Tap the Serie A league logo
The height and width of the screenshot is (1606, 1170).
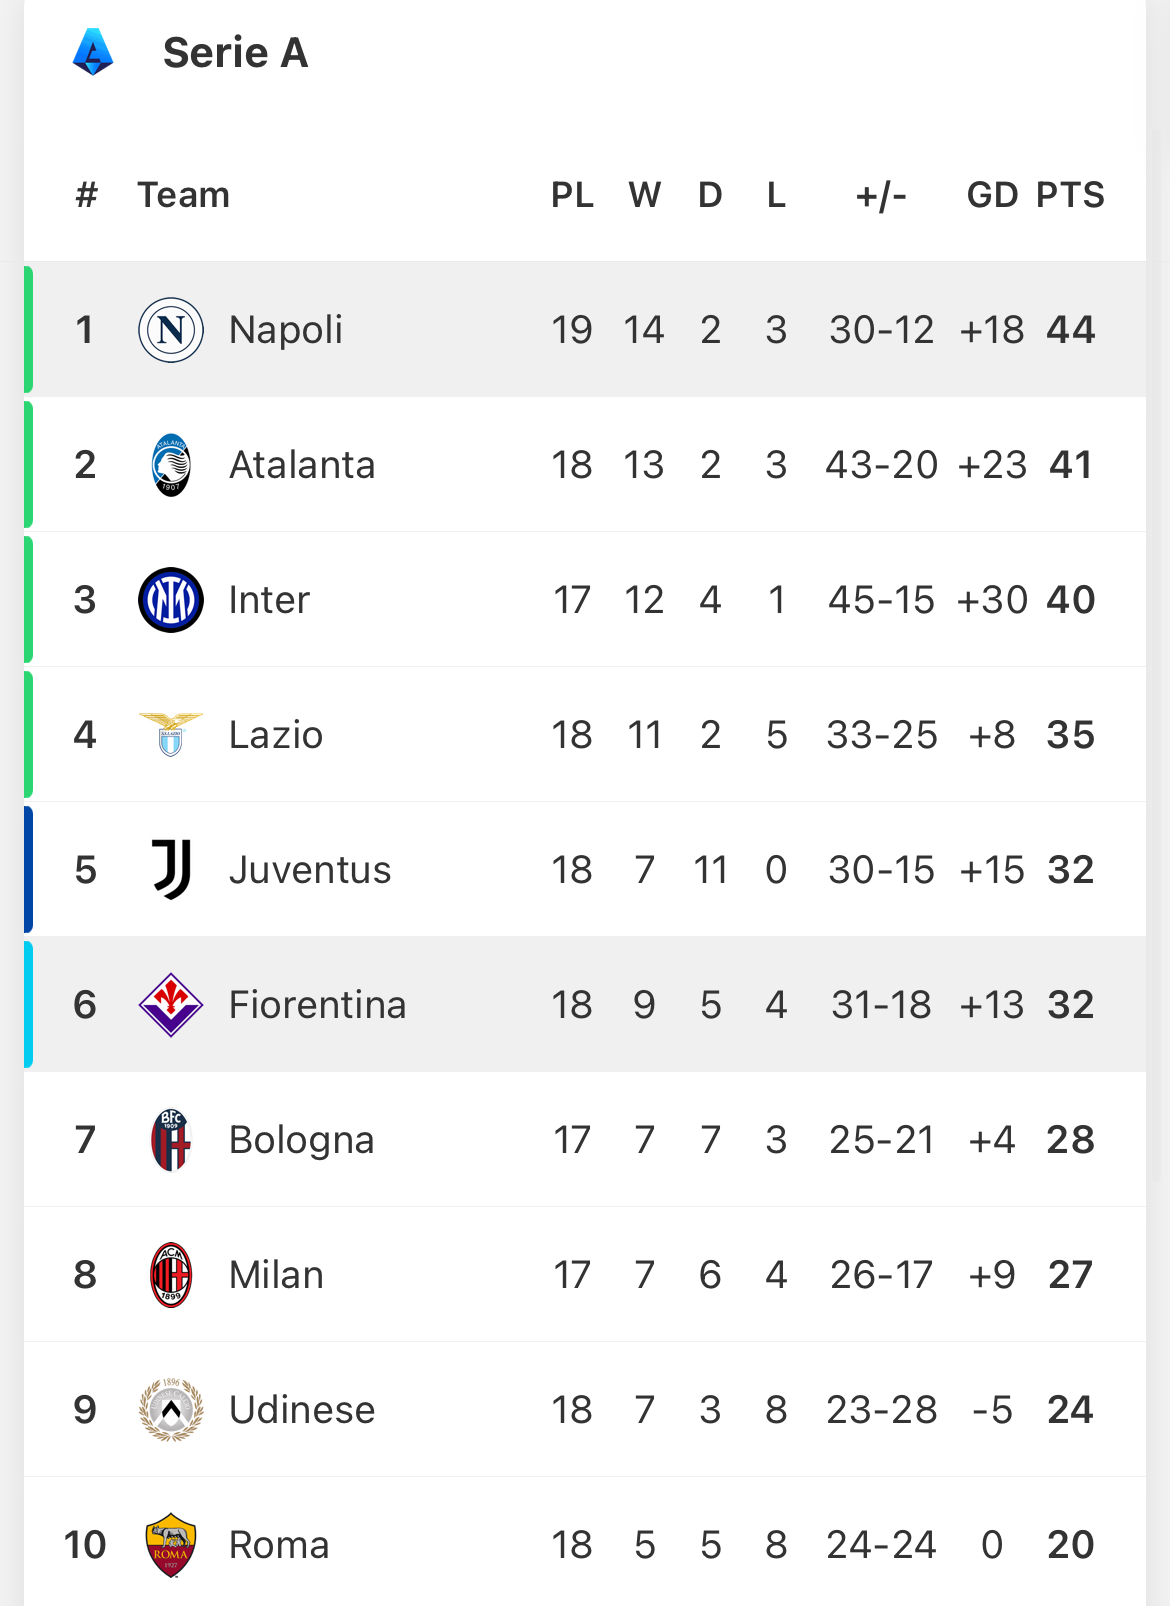[93, 52]
